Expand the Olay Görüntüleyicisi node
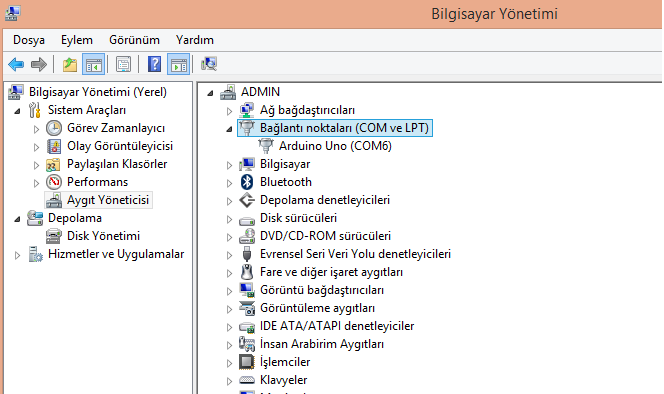The width and height of the screenshot is (664, 394). point(36,147)
